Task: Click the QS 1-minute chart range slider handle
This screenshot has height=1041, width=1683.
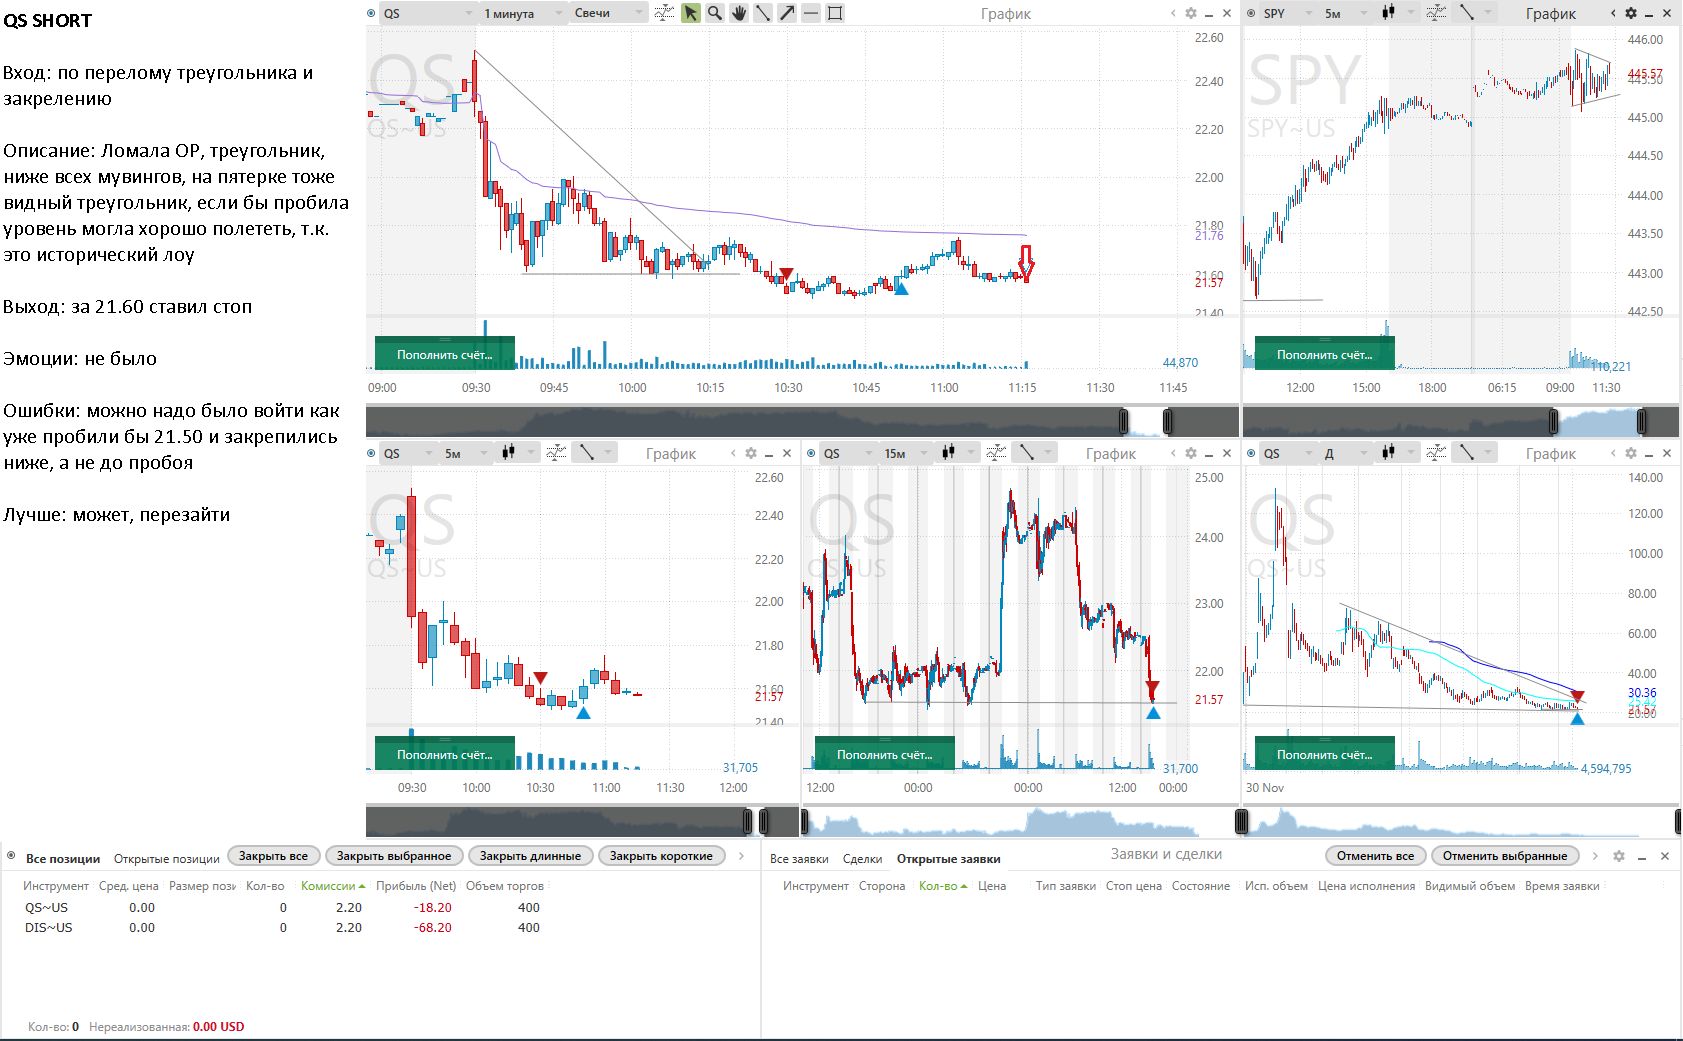Action: click(1124, 421)
